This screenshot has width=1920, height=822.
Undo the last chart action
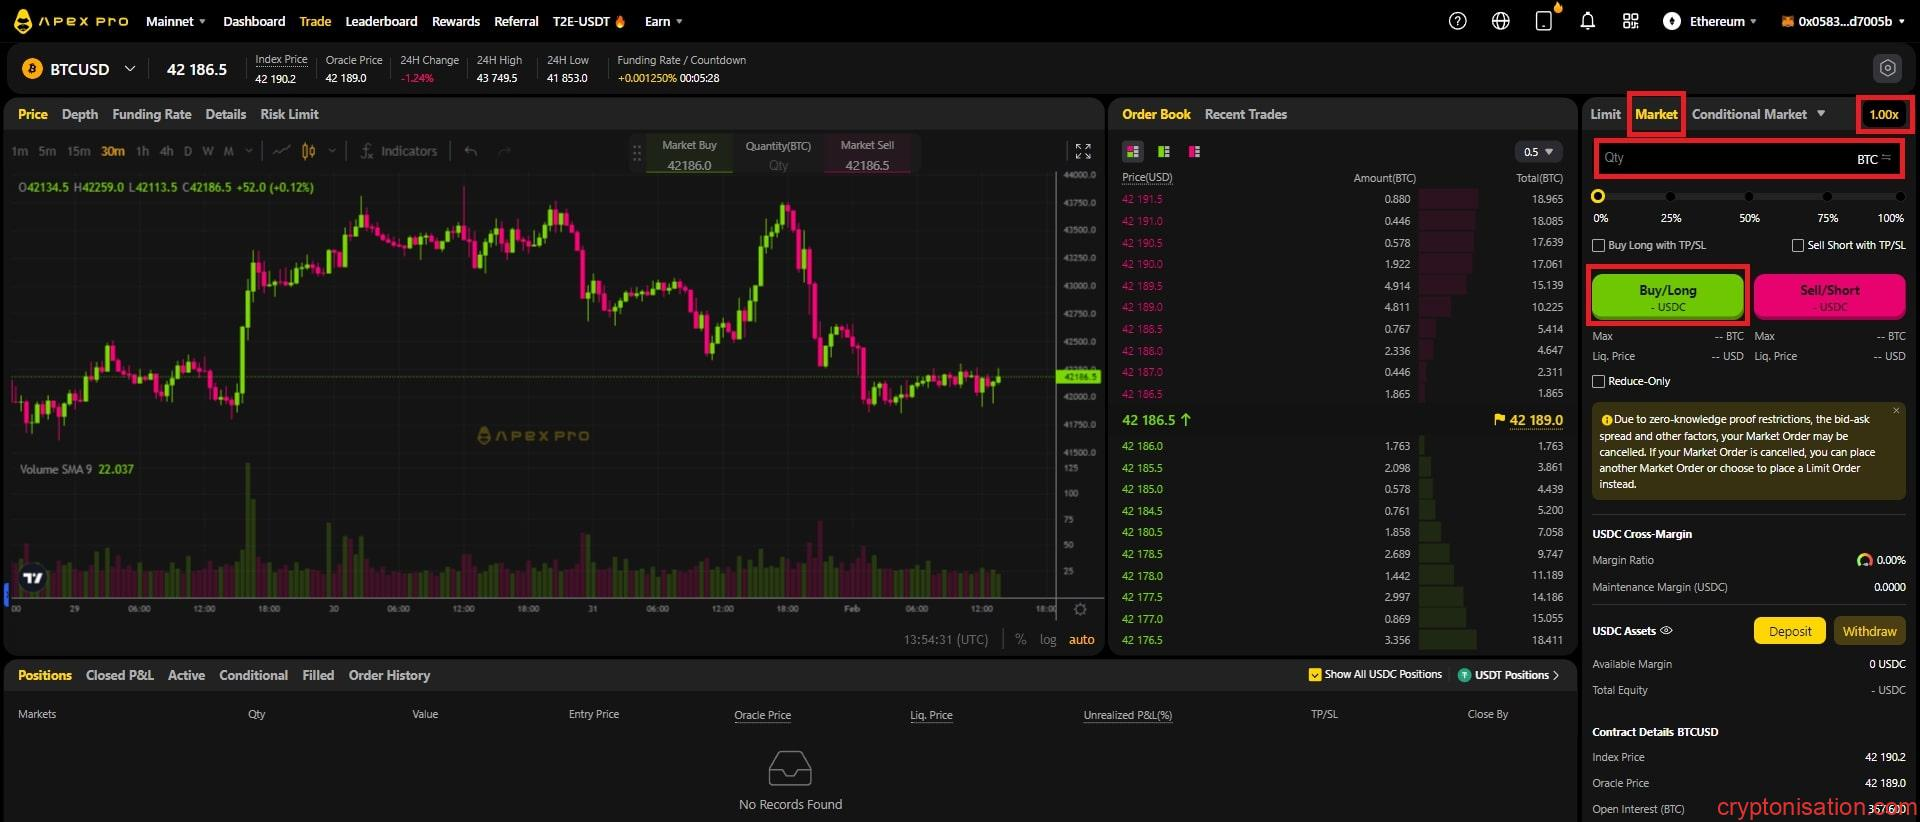point(471,151)
